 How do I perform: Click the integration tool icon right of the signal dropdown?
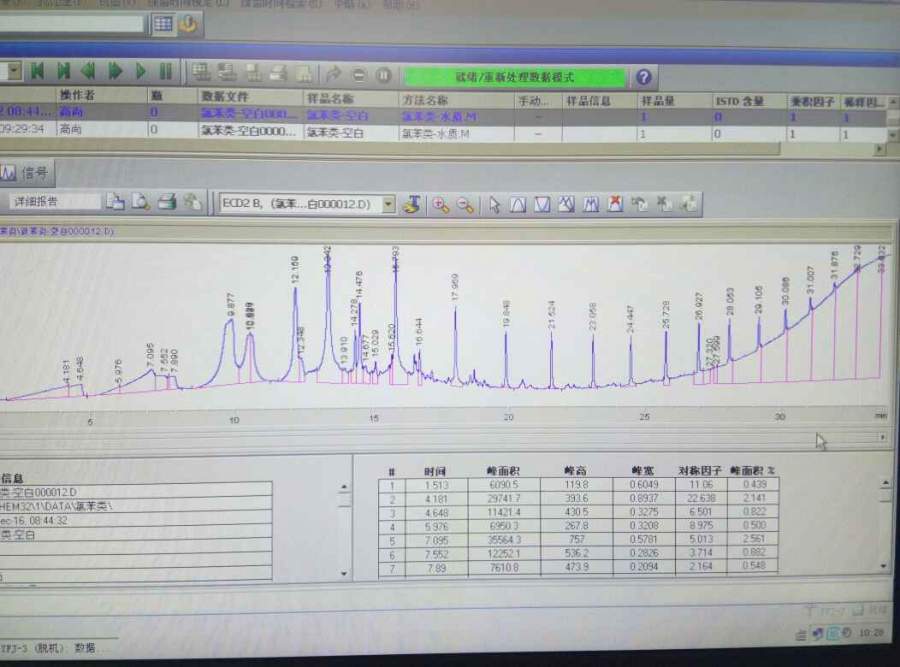click(411, 204)
